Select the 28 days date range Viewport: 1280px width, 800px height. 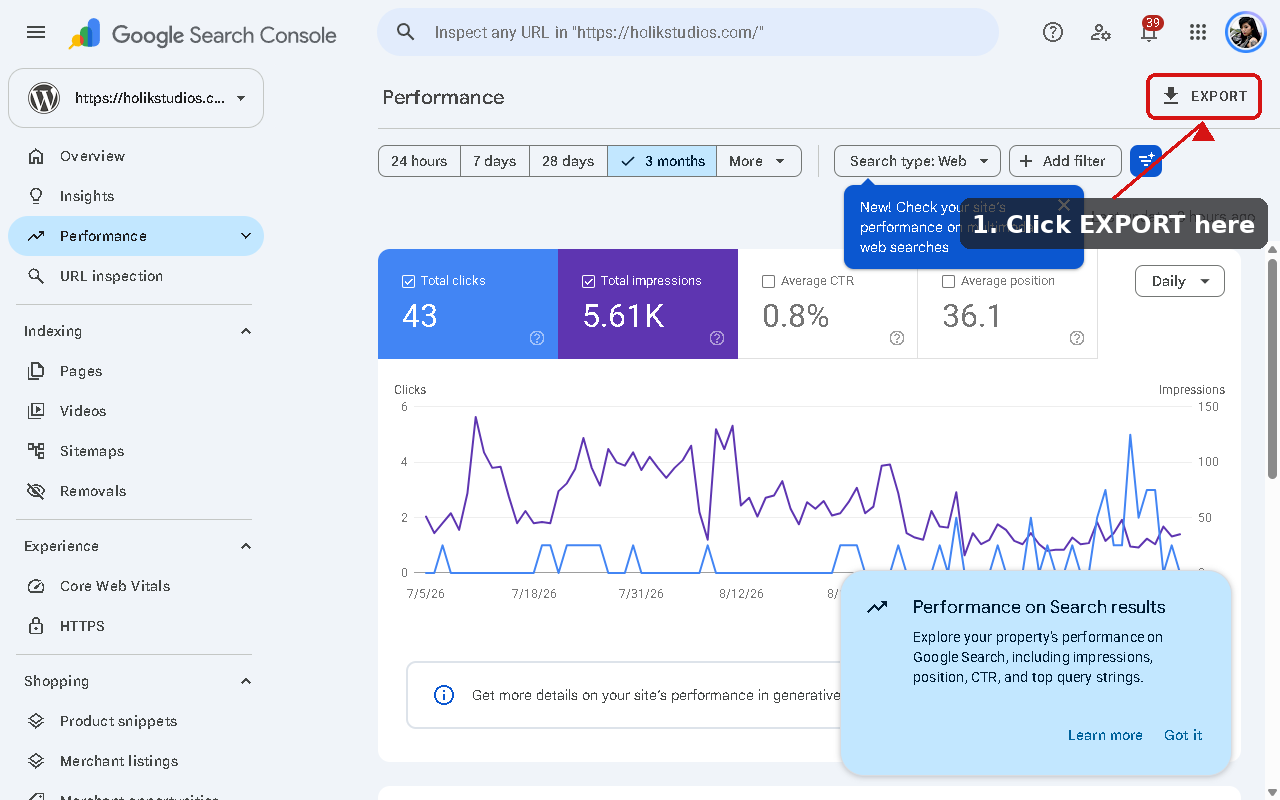(x=568, y=161)
